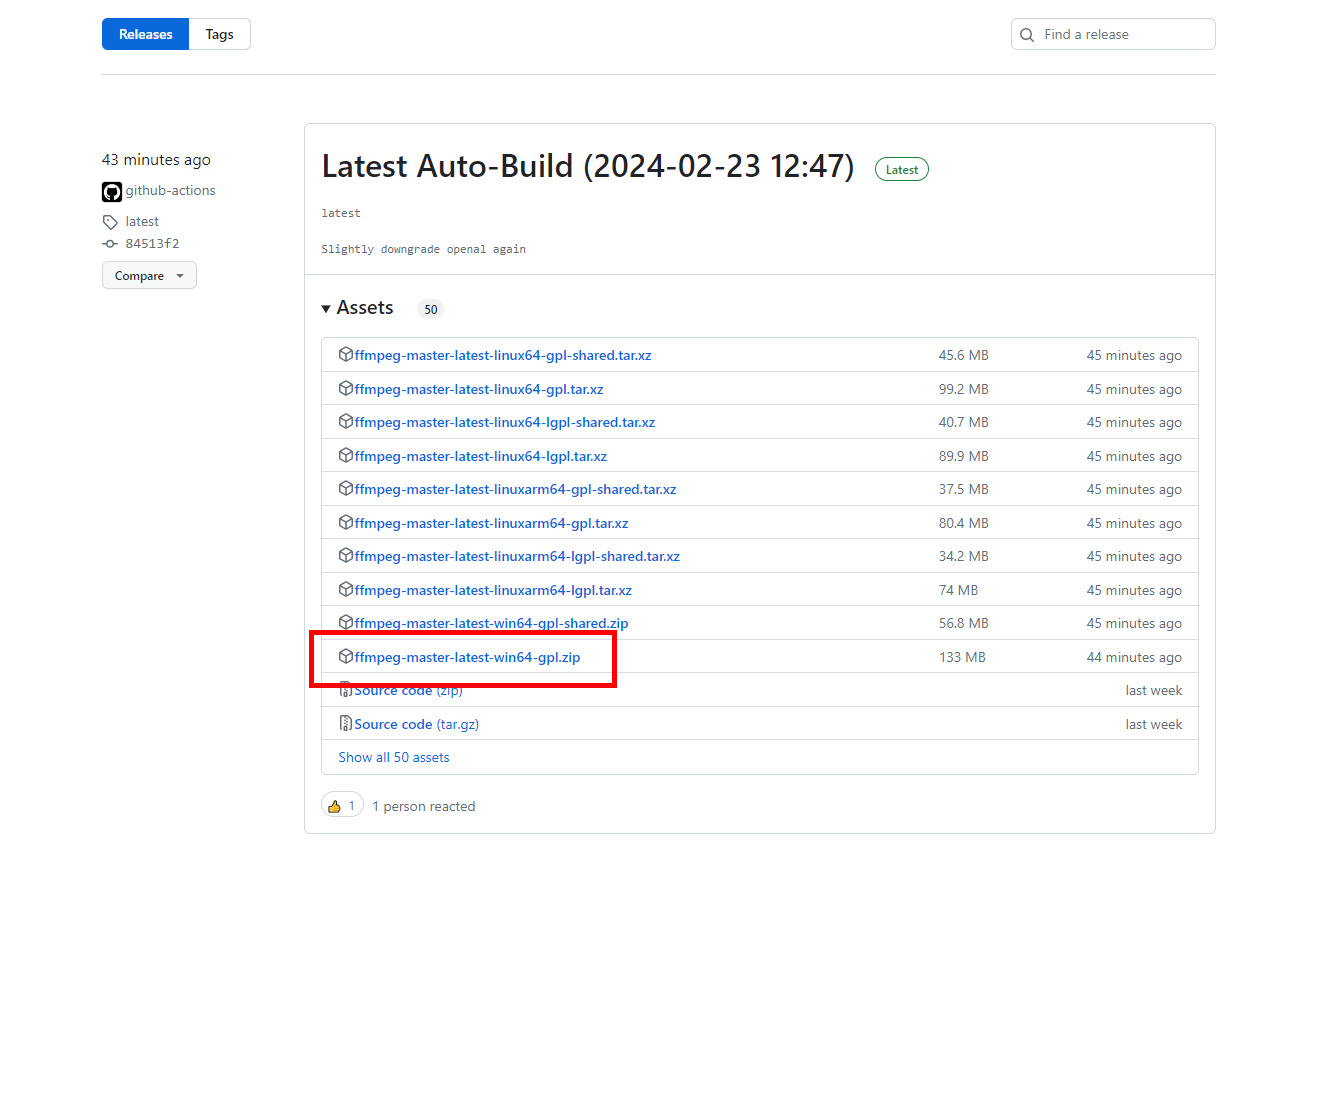Viewport: 1317px width, 1095px height.
Task: Click package icon for linuxarm64-gpl-shared.tar.xz
Action: (346, 488)
